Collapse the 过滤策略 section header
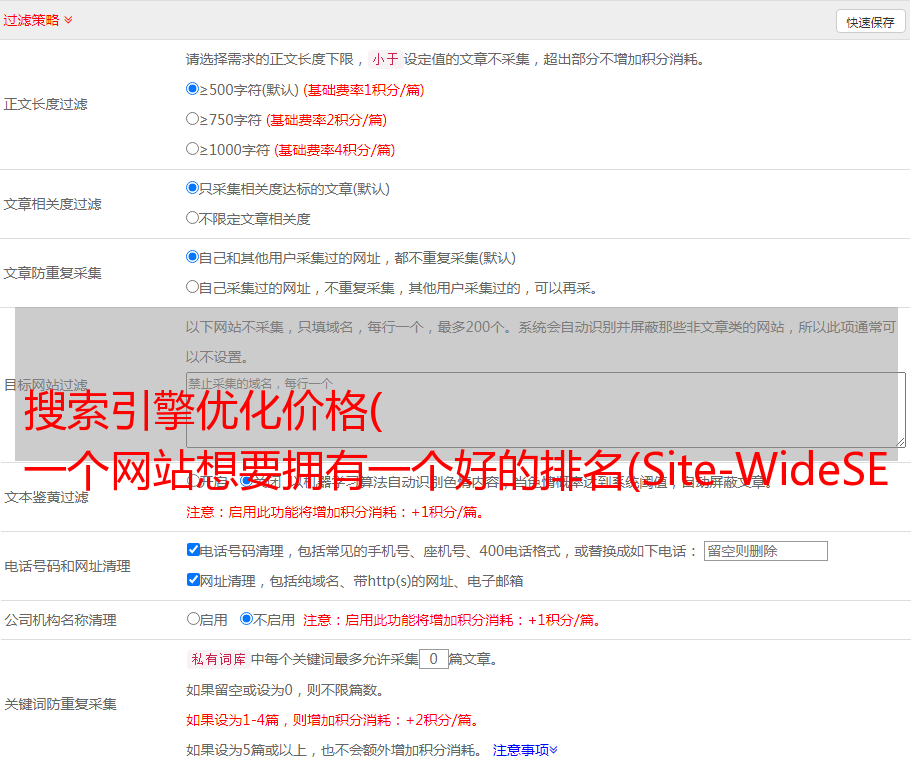912x768 pixels. (38, 20)
